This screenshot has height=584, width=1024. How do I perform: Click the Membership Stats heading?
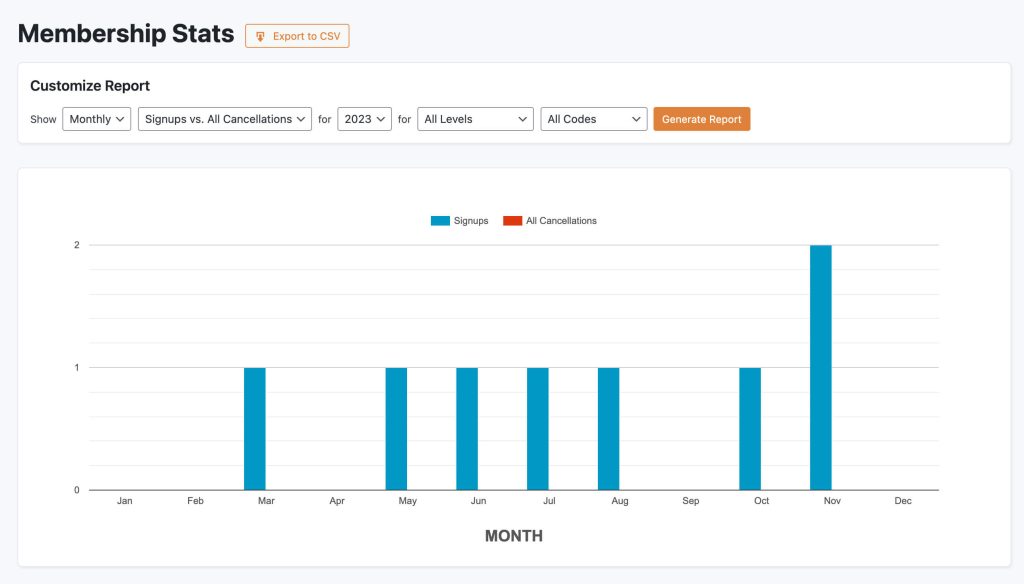[125, 33]
